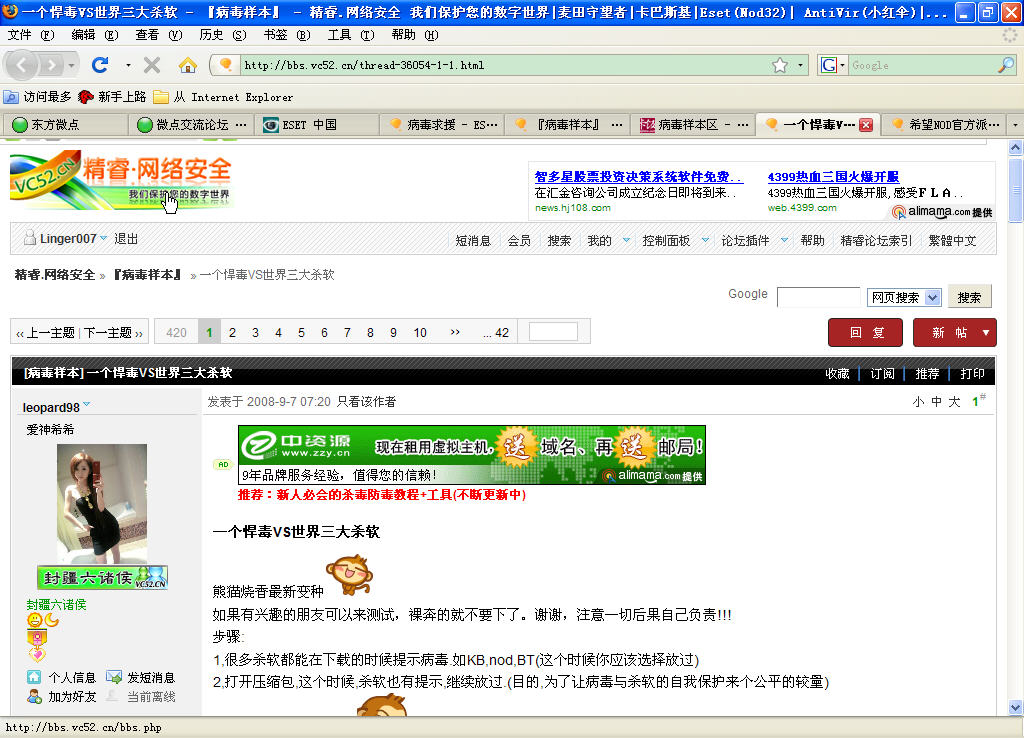This screenshot has height=738, width=1024.
Task: Open the 网页搜索 combo box
Action: (x=904, y=297)
